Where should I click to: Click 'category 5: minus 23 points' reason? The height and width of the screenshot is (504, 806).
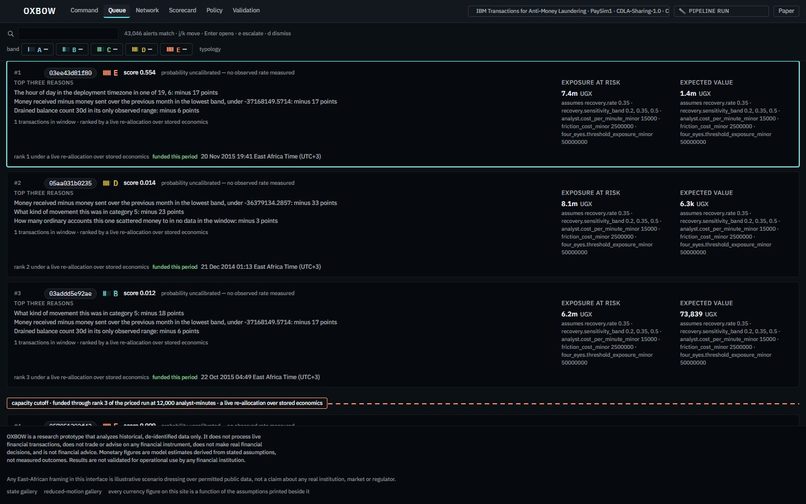[x=99, y=212]
